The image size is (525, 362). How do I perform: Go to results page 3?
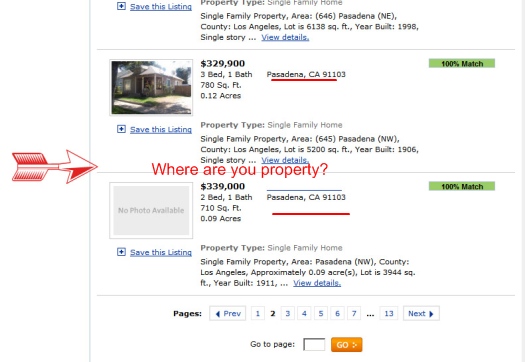(x=288, y=313)
